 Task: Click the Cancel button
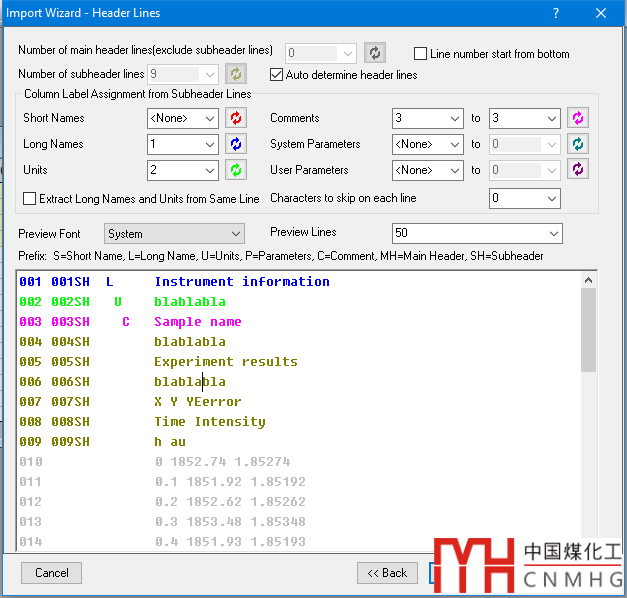click(51, 573)
